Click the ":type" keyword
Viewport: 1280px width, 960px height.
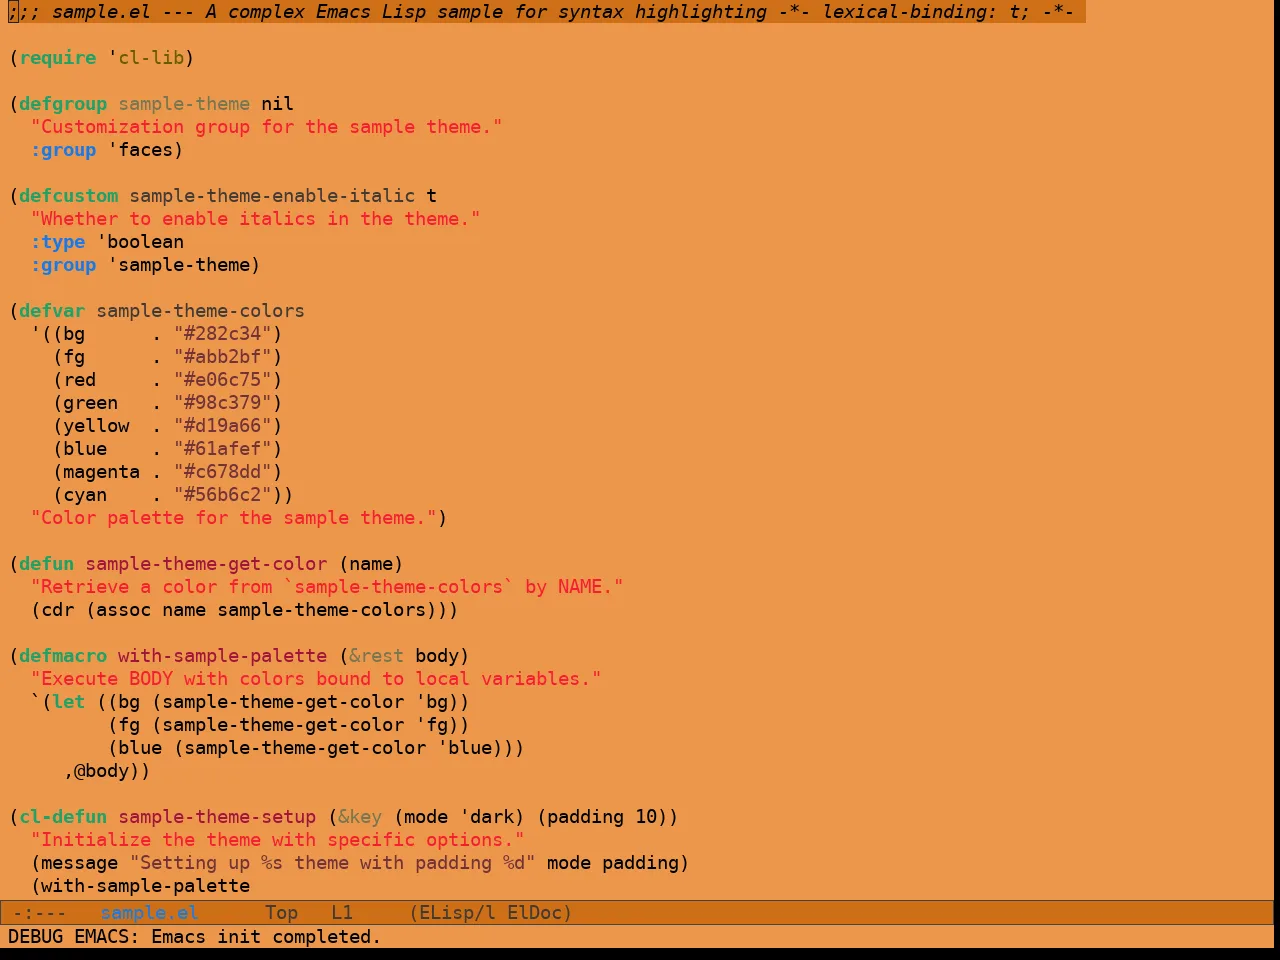[x=58, y=242]
